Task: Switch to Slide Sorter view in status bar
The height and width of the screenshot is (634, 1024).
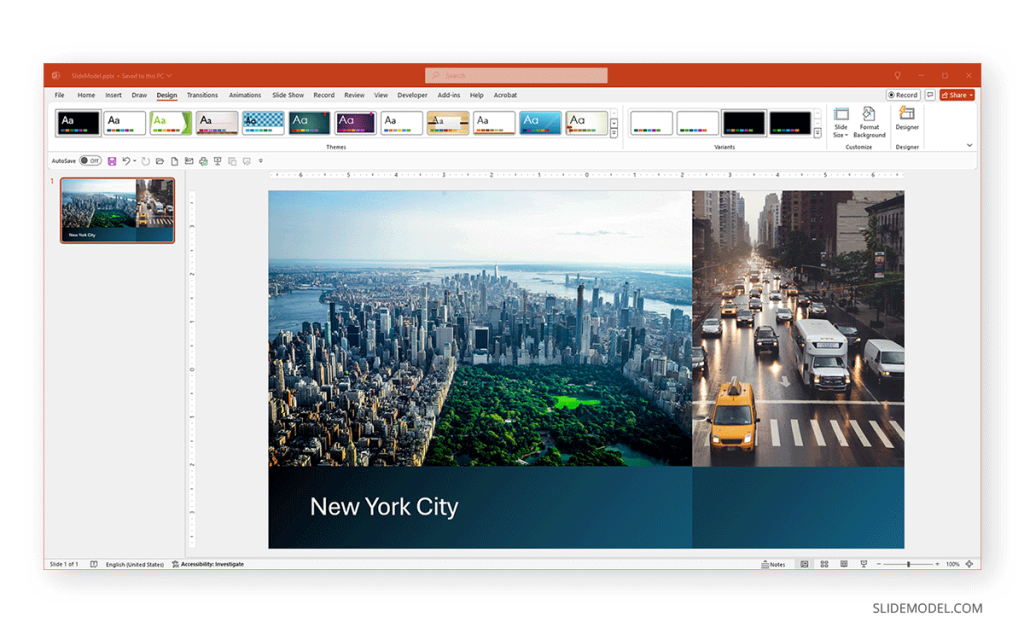Action: 825,563
